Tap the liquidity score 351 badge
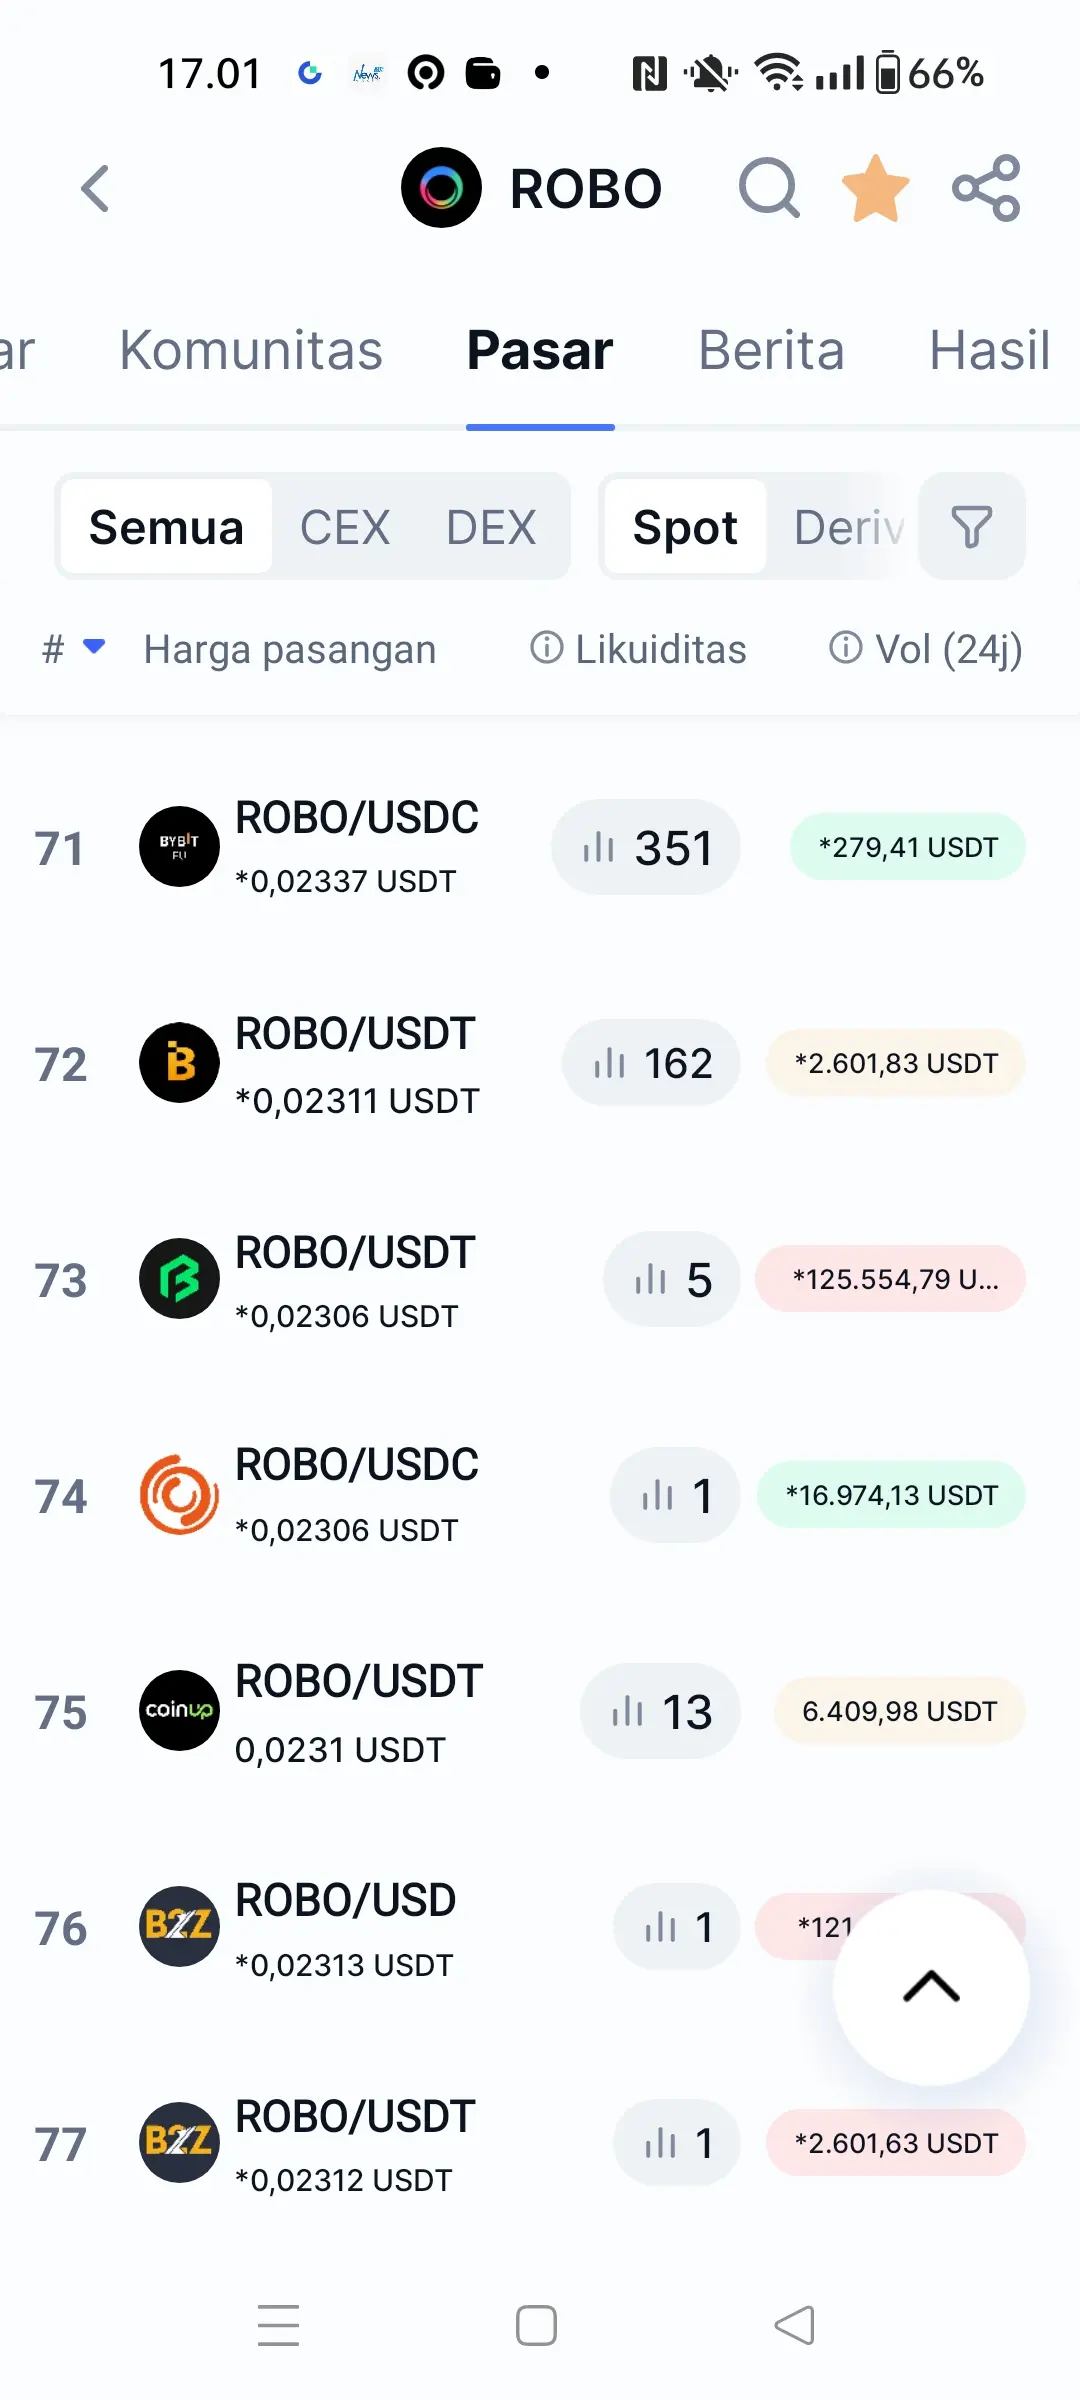Screen dimensions: 1080x2400 (x=646, y=848)
